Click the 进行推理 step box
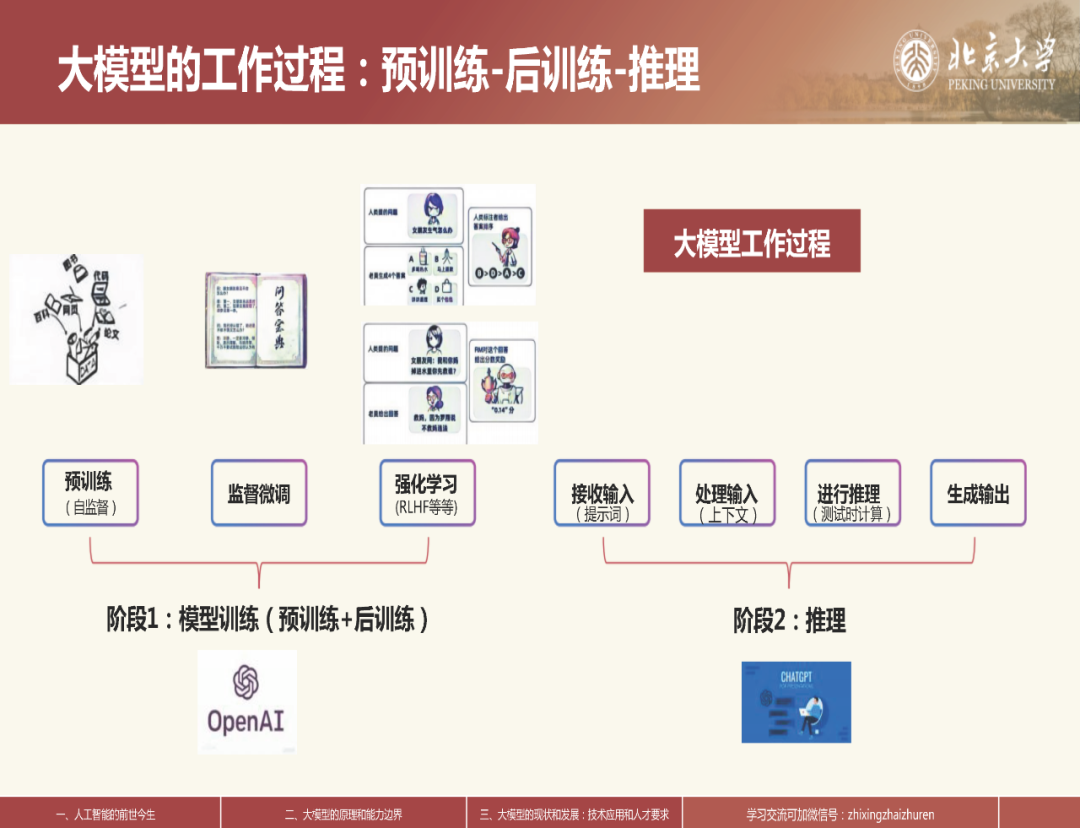 (852, 493)
